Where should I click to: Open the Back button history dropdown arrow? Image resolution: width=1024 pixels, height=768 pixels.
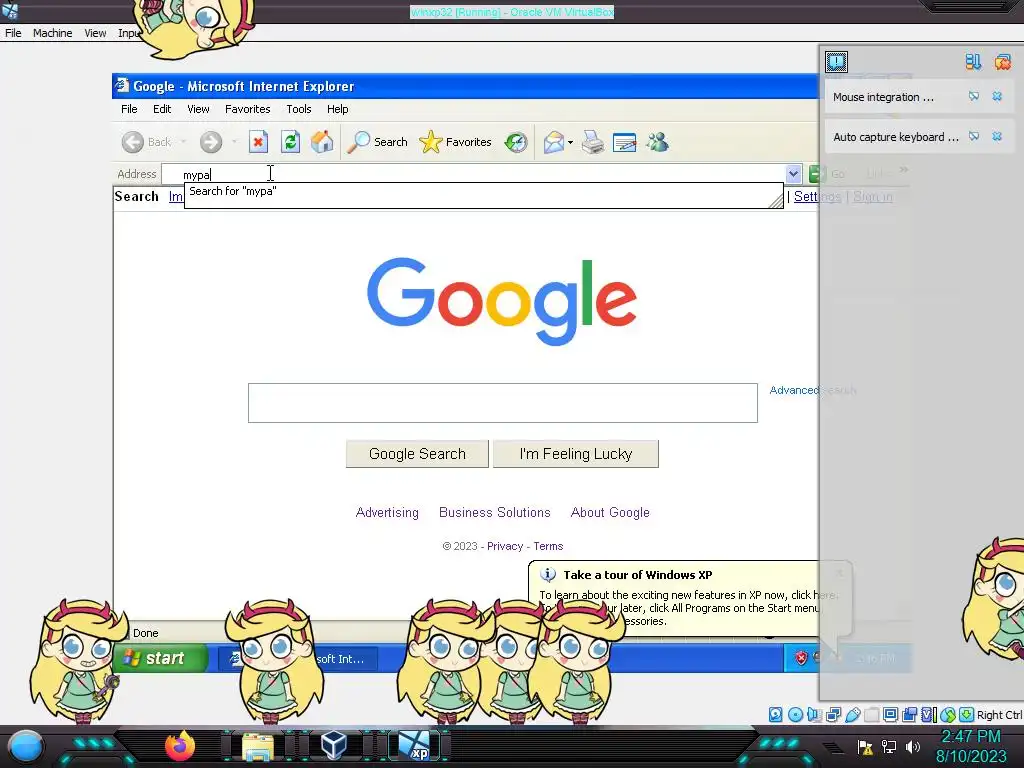184,142
